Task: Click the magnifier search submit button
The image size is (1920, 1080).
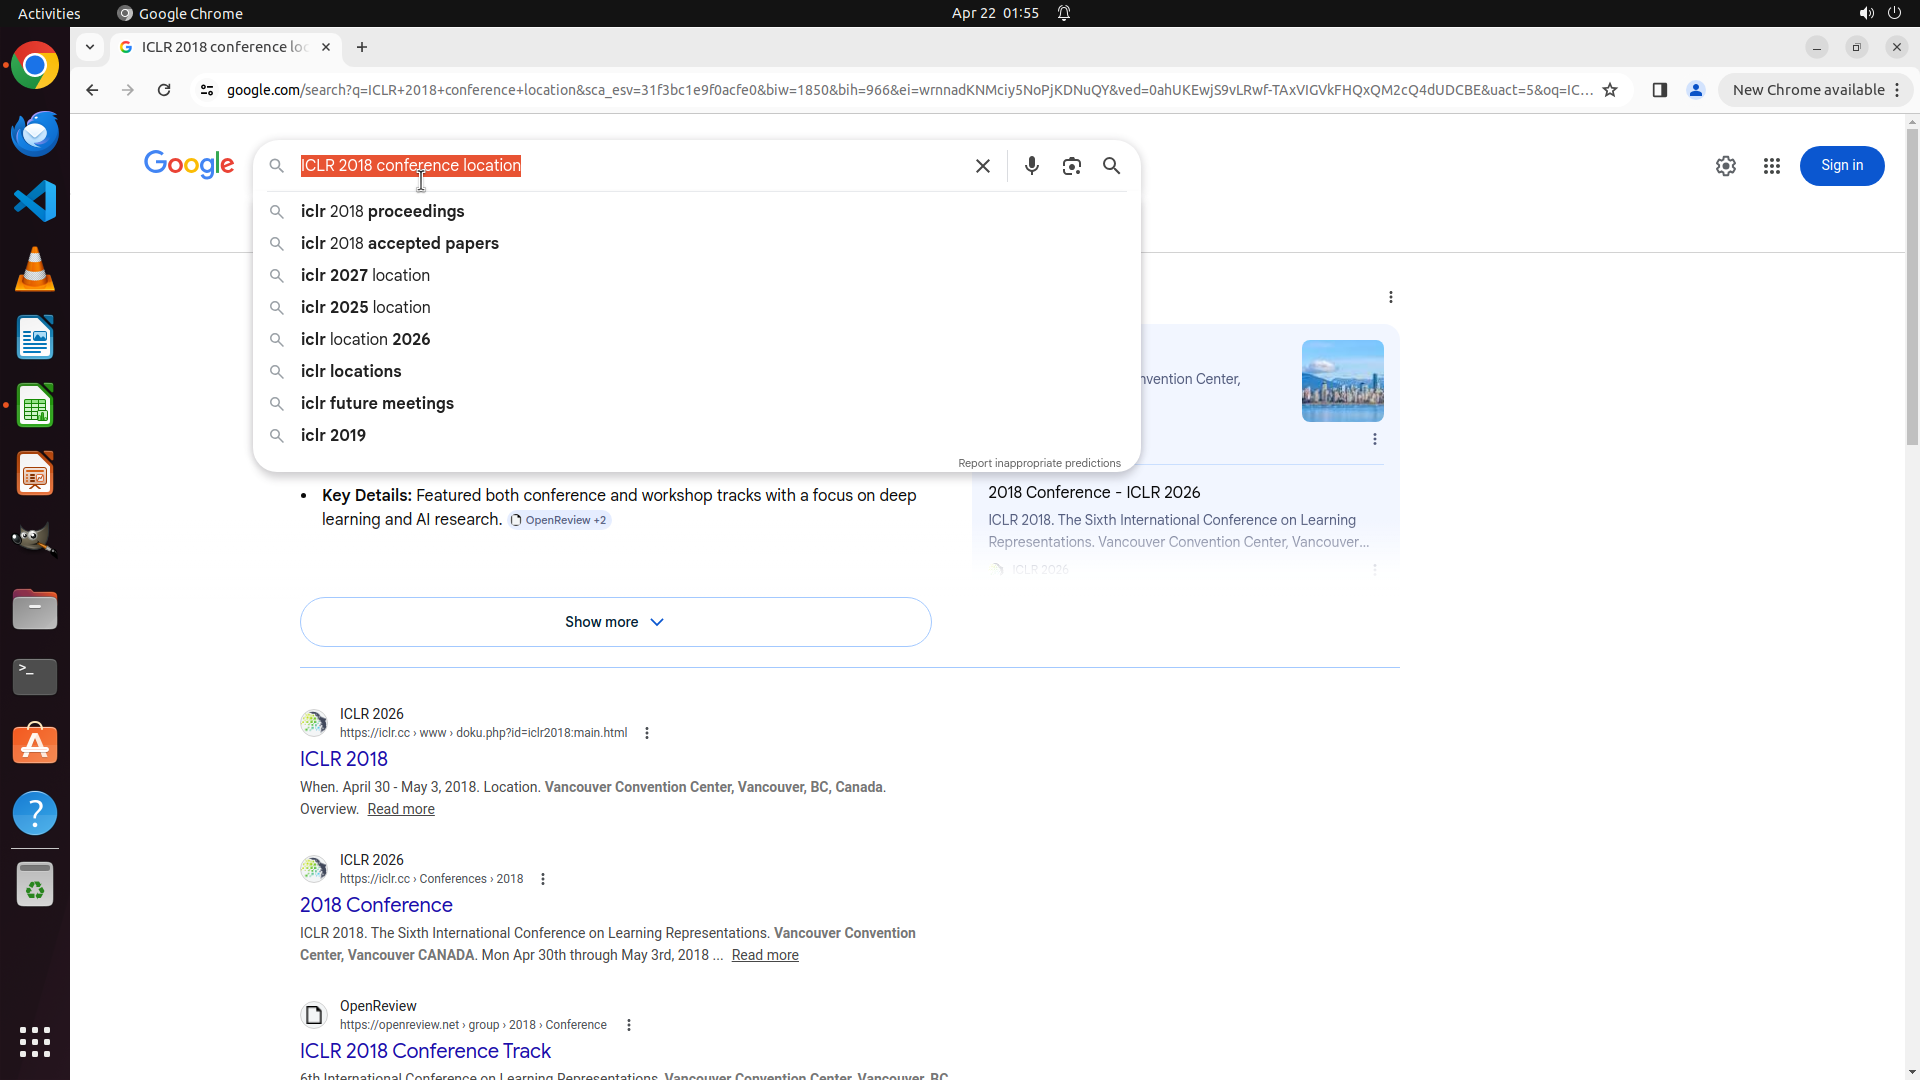Action: [x=1111, y=166]
